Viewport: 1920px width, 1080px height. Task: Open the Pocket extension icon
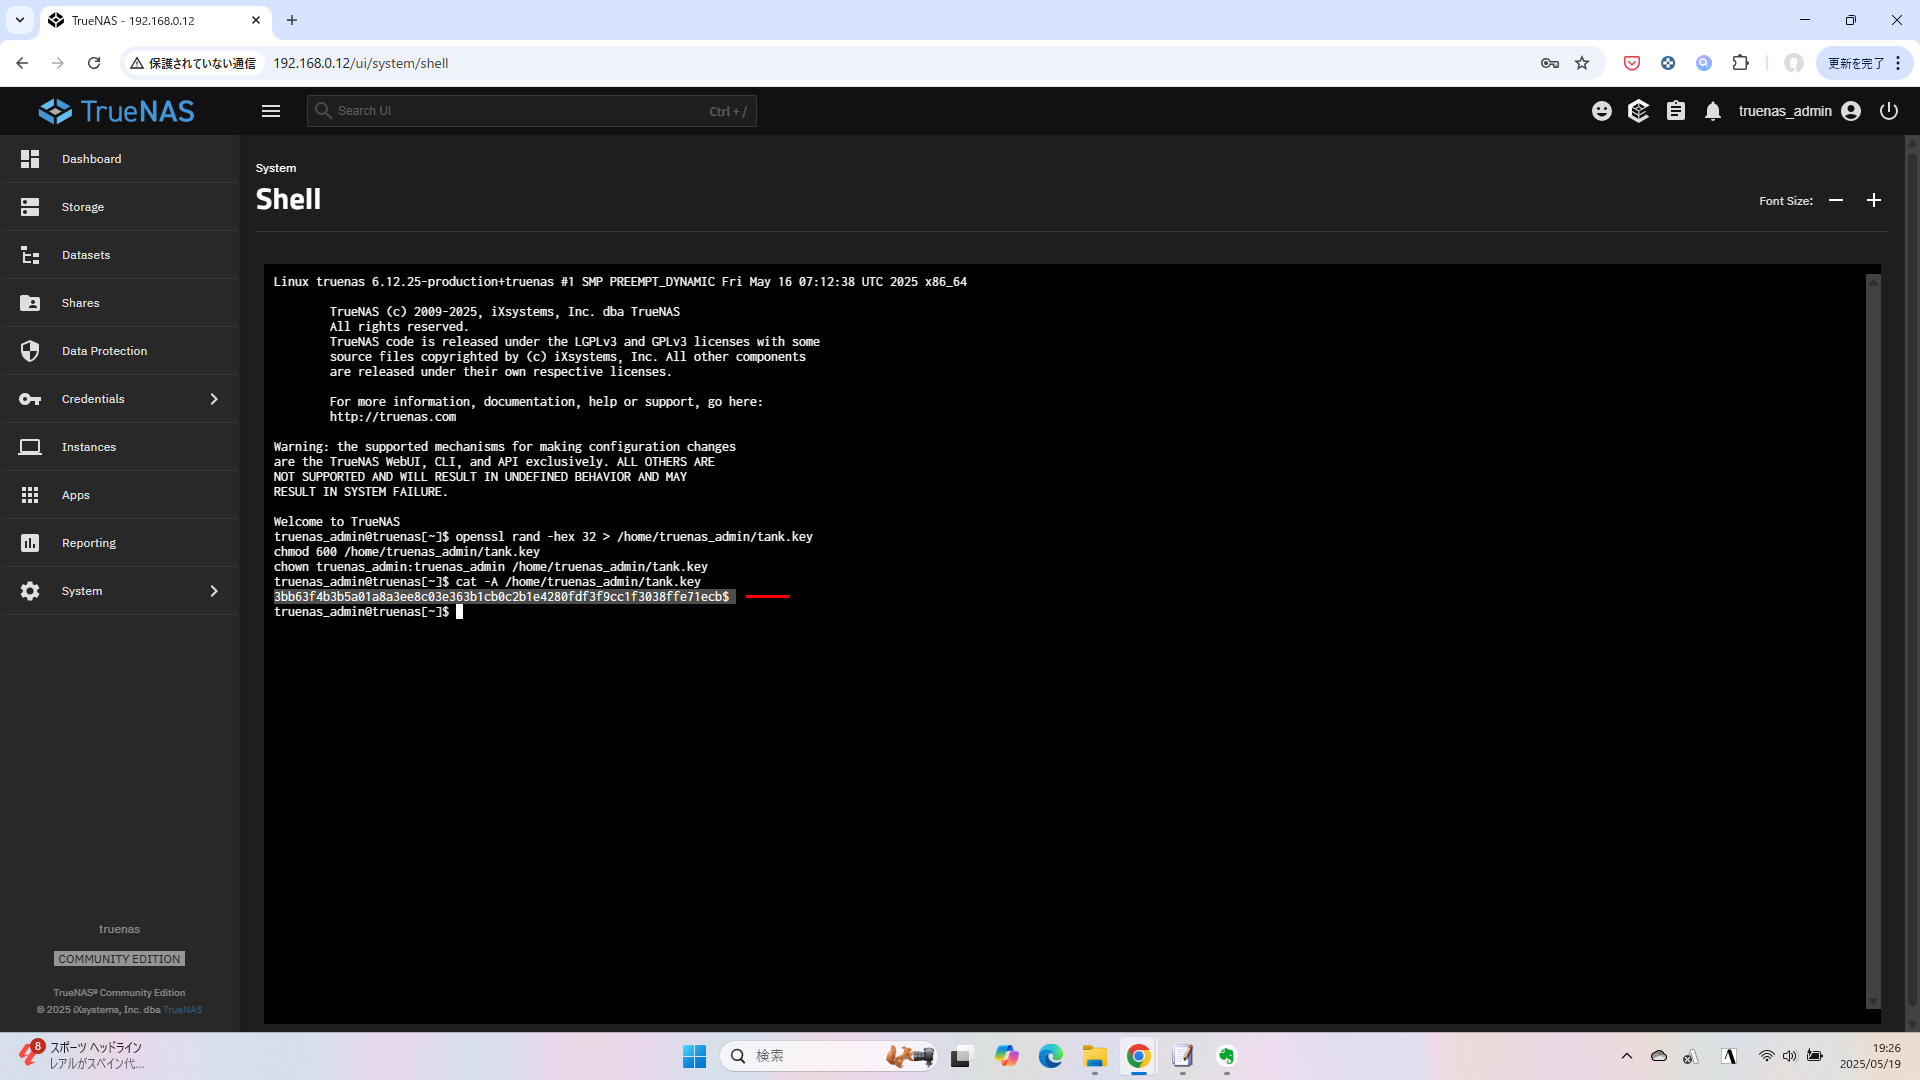1632,63
